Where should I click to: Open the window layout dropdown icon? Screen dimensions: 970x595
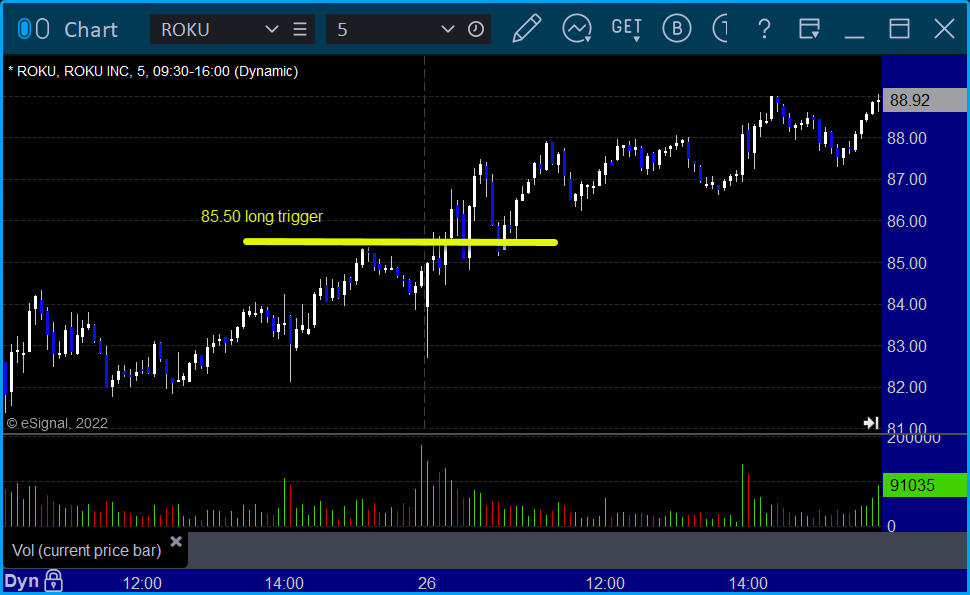pos(809,28)
